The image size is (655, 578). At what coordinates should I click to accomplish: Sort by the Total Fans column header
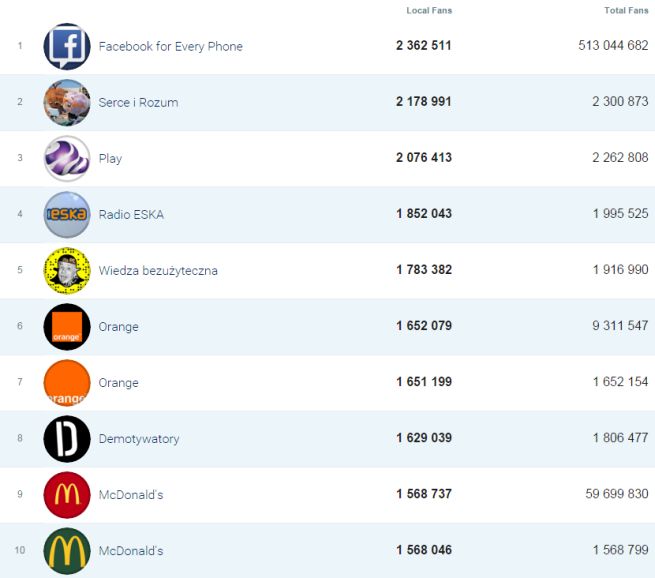[x=626, y=11]
